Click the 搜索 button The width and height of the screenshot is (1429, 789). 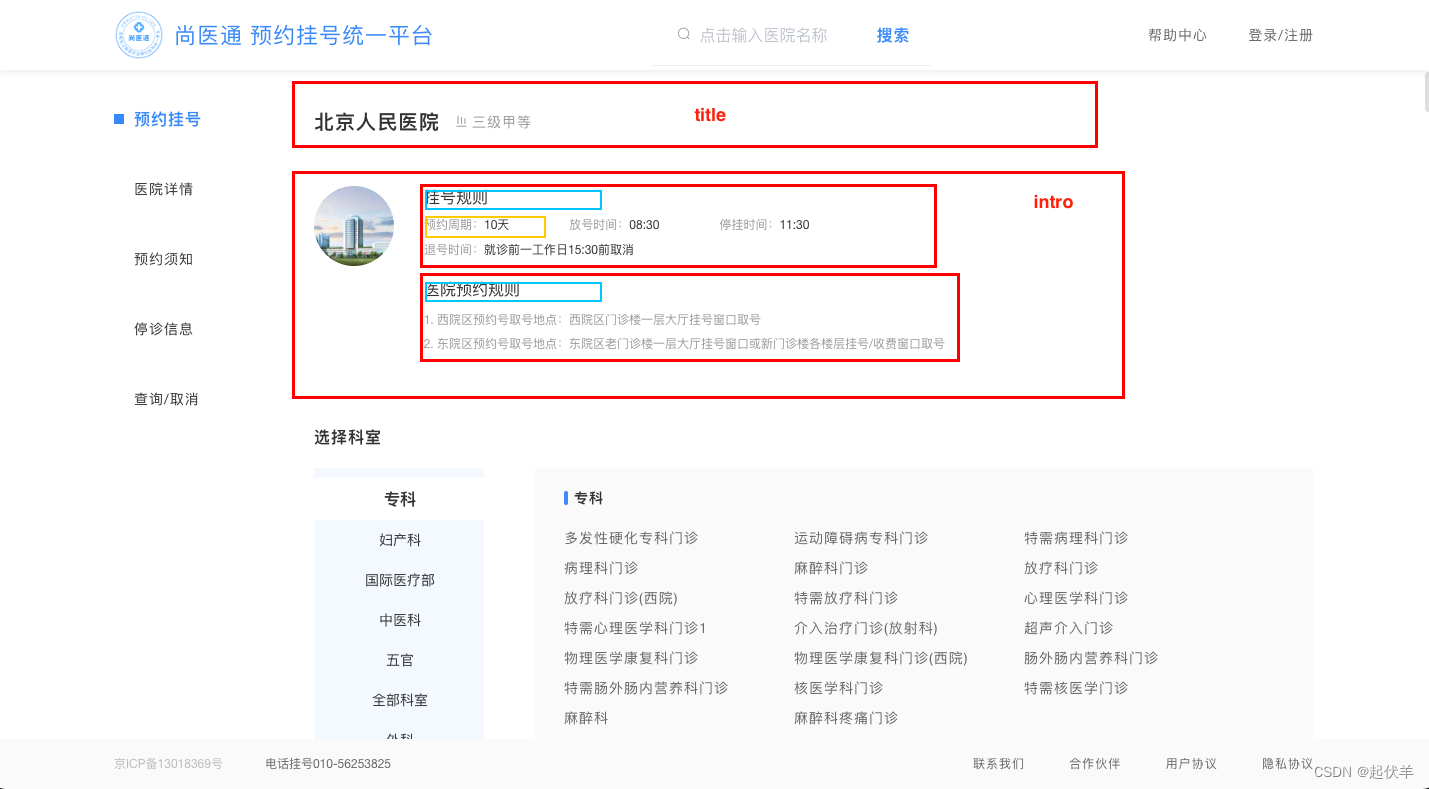[x=893, y=35]
